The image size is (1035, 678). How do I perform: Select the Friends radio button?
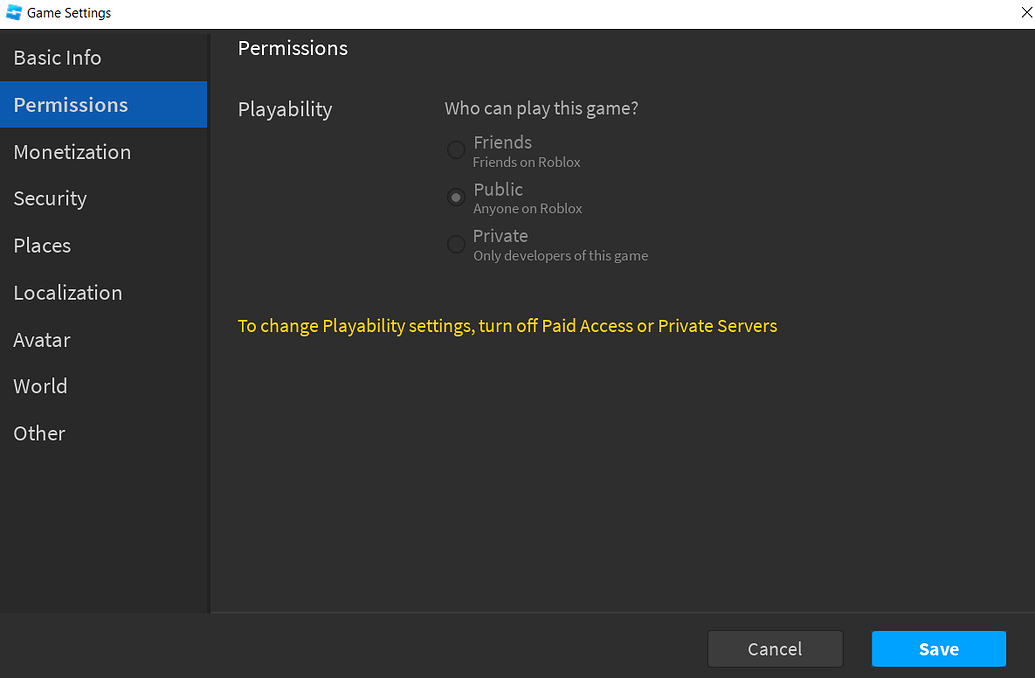coord(456,150)
